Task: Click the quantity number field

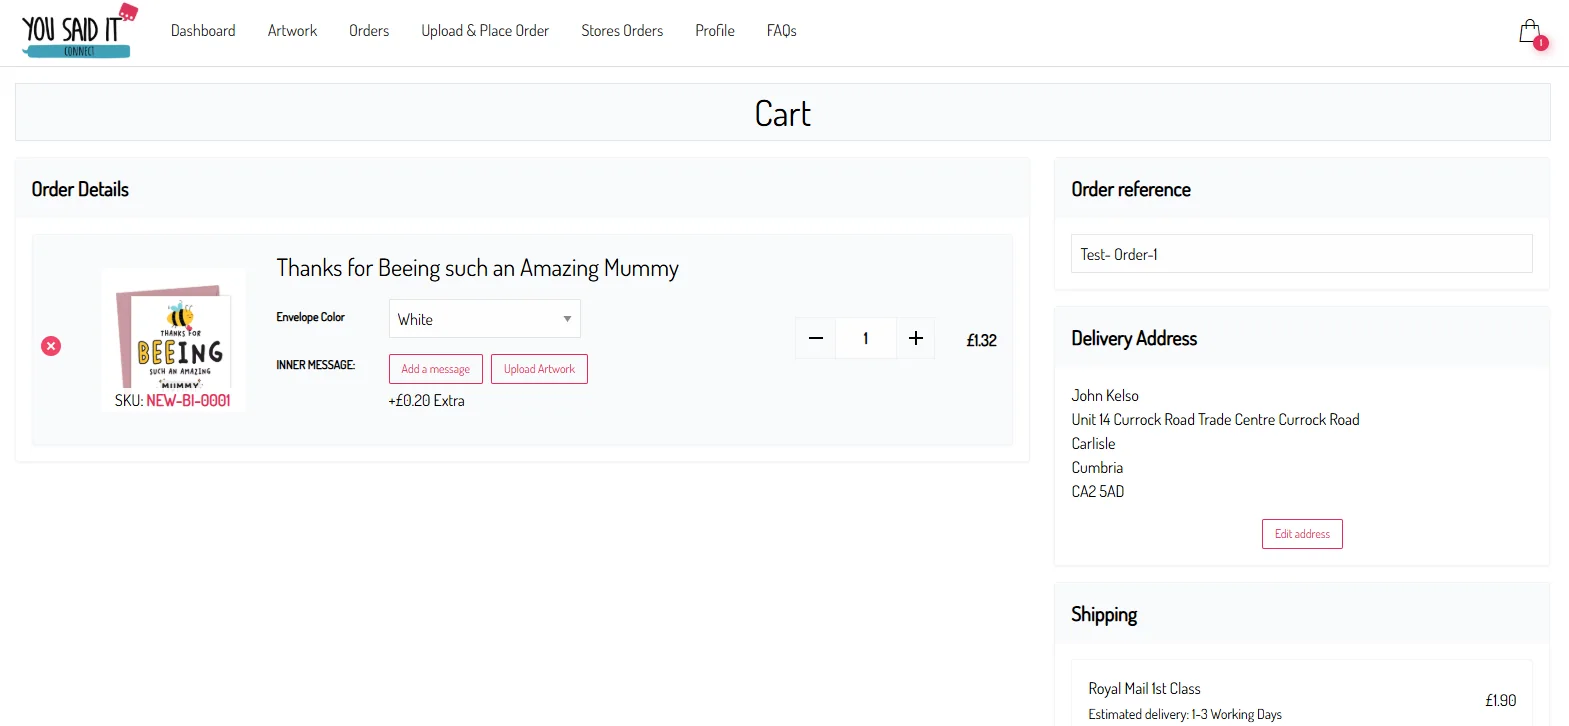Action: tap(866, 338)
